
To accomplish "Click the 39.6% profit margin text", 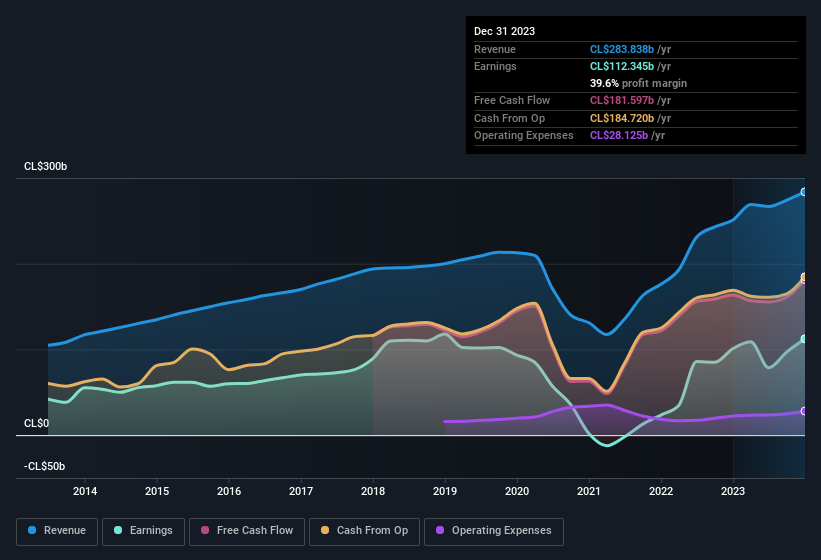I will coord(638,83).
